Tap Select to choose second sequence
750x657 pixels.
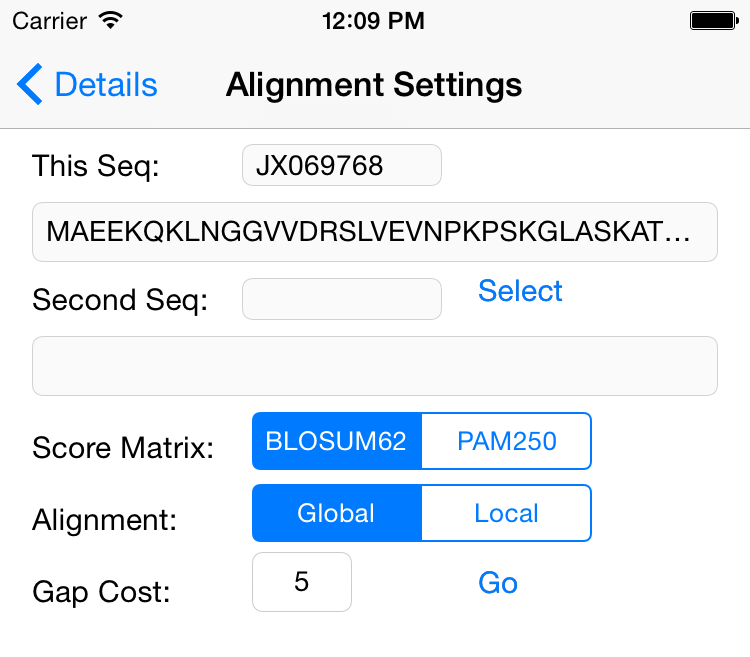point(520,291)
